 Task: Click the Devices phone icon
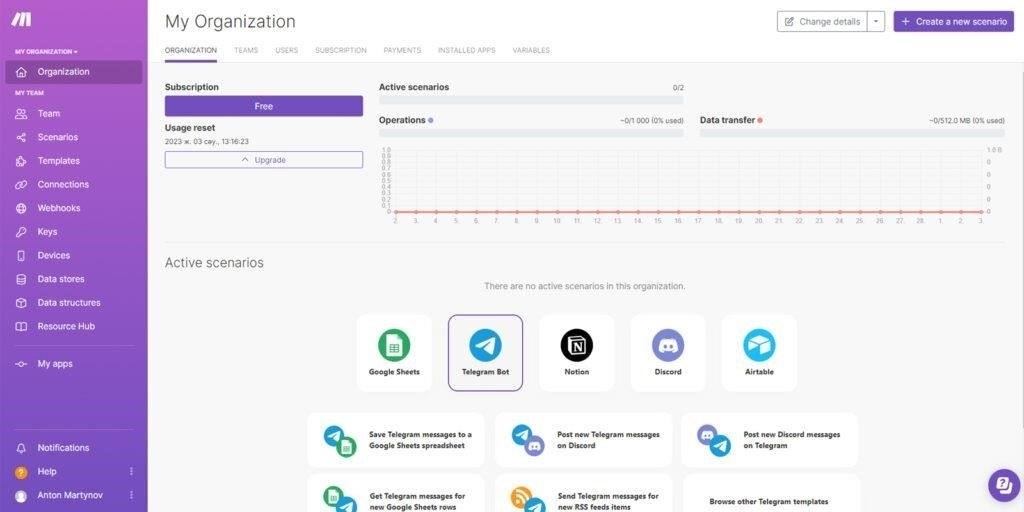tap(21, 255)
